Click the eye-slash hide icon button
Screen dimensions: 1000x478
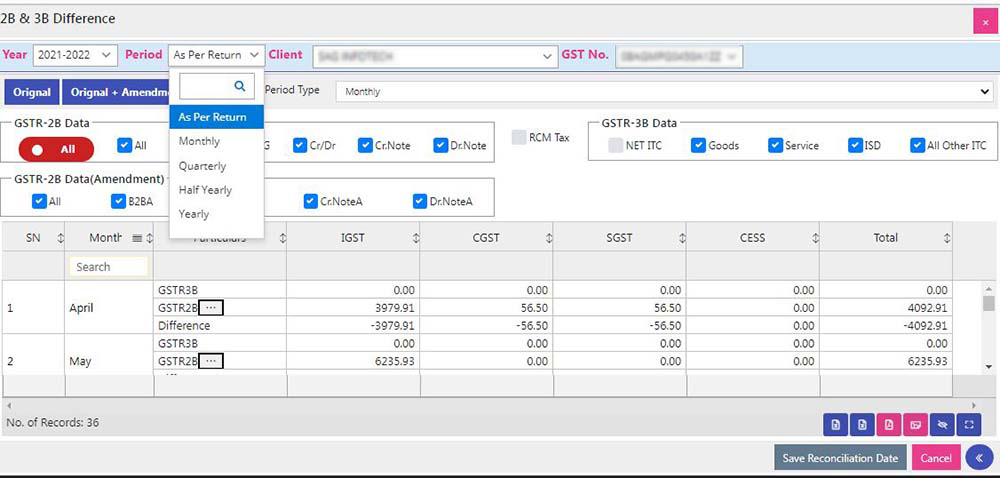941,425
